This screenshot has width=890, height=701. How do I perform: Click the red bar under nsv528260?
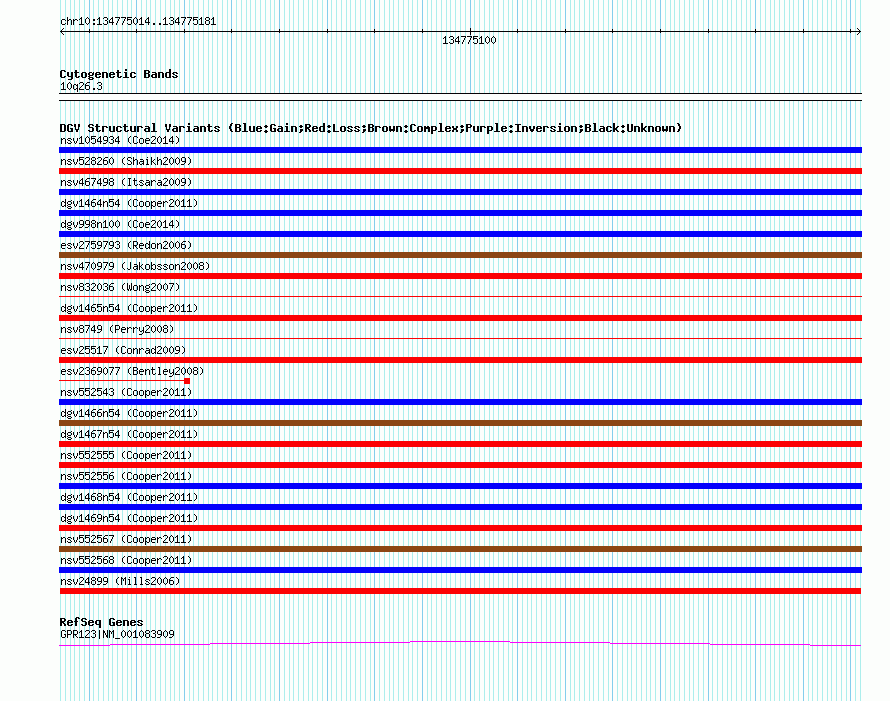[x=460, y=171]
